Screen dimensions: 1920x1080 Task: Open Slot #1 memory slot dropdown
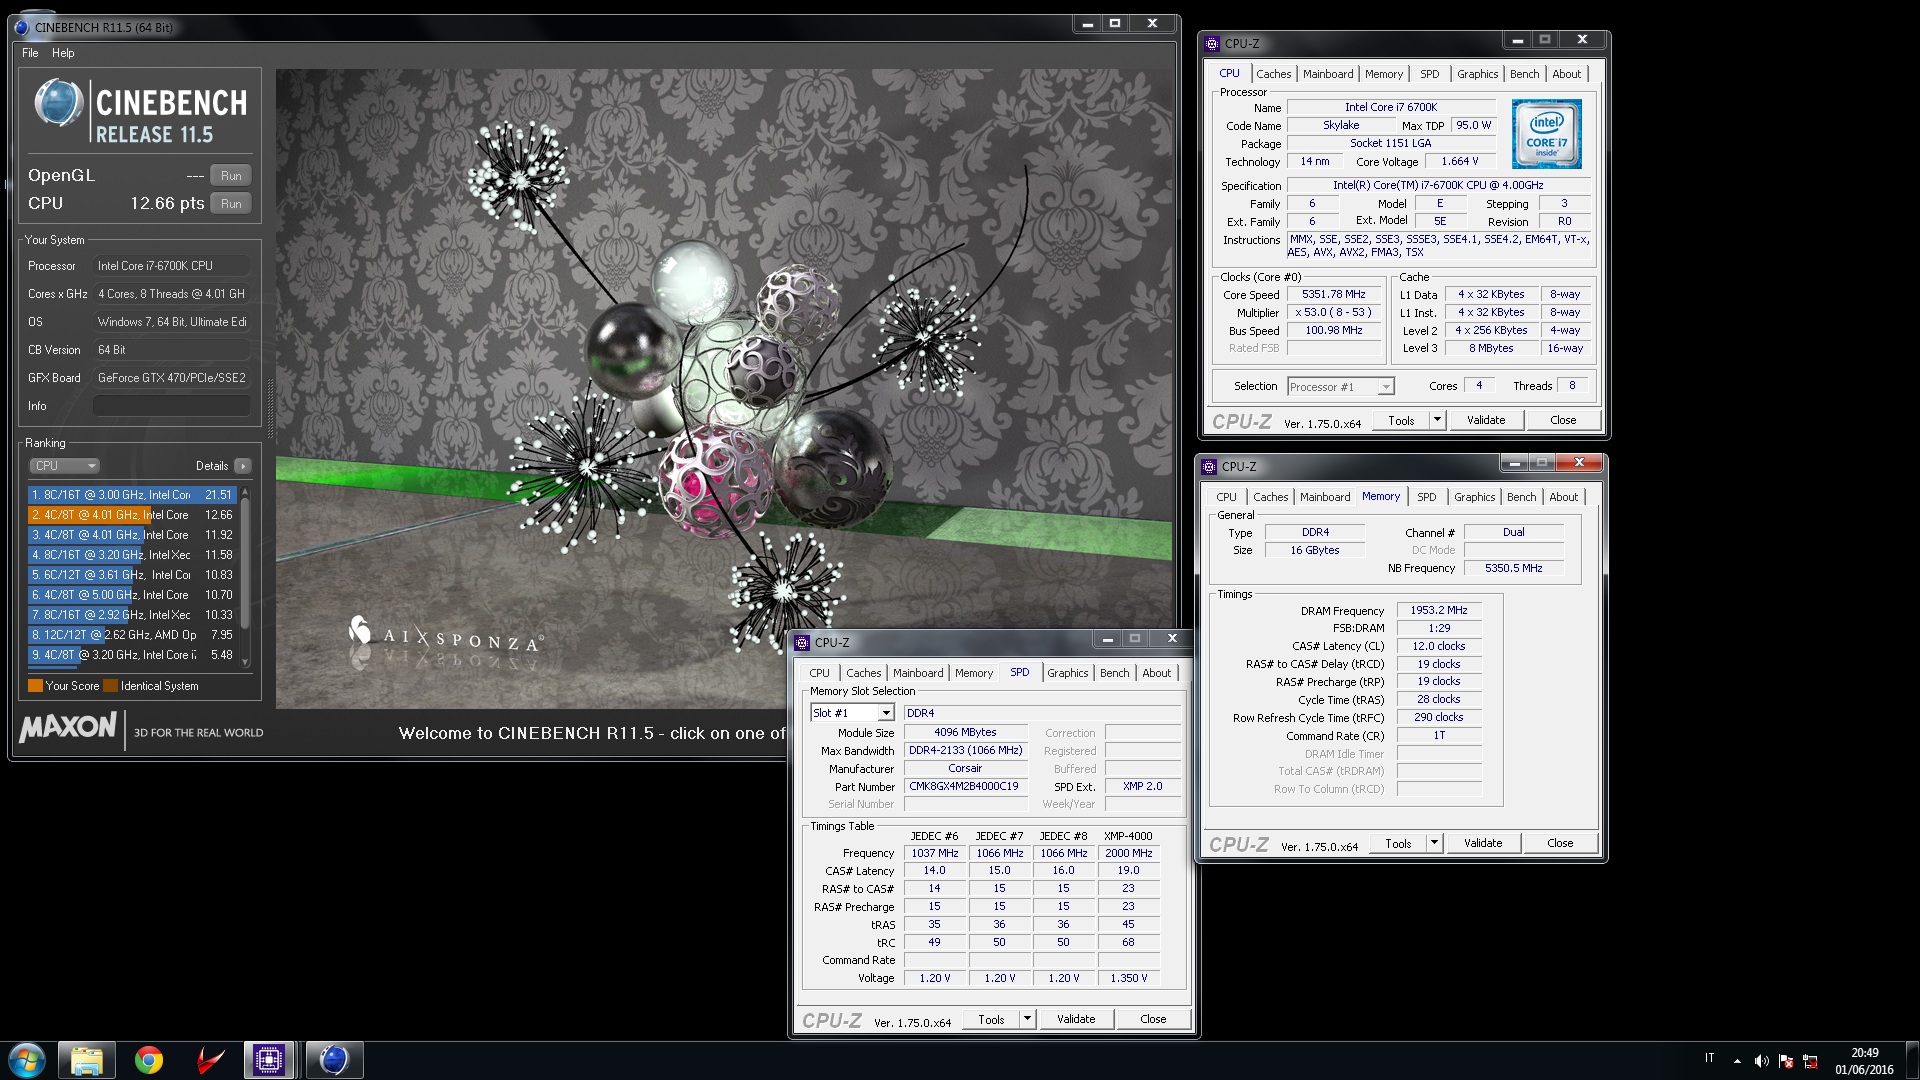[x=852, y=713]
